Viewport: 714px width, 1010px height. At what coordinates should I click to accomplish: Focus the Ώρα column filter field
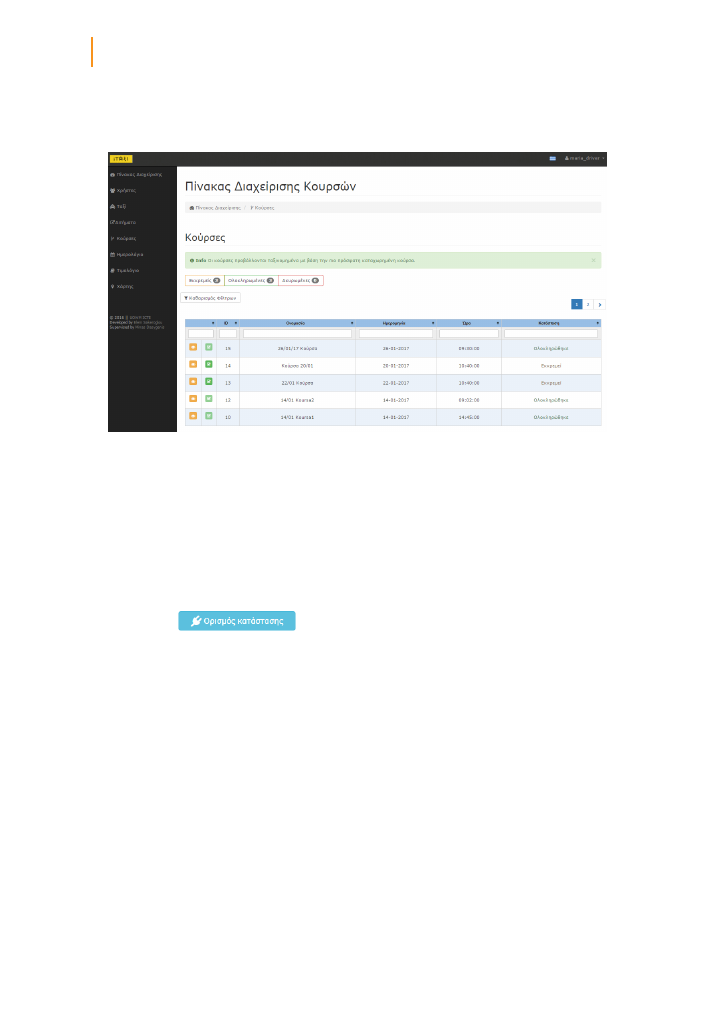469,334
